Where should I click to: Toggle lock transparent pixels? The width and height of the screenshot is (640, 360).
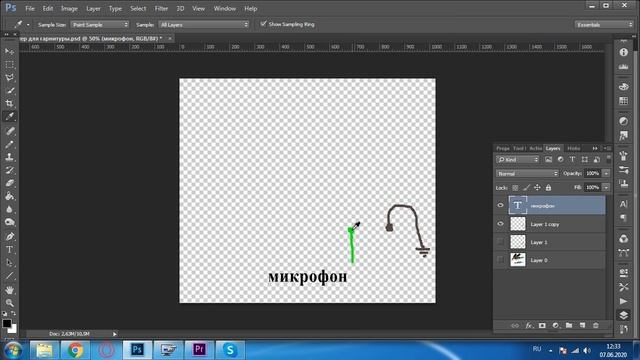515,188
